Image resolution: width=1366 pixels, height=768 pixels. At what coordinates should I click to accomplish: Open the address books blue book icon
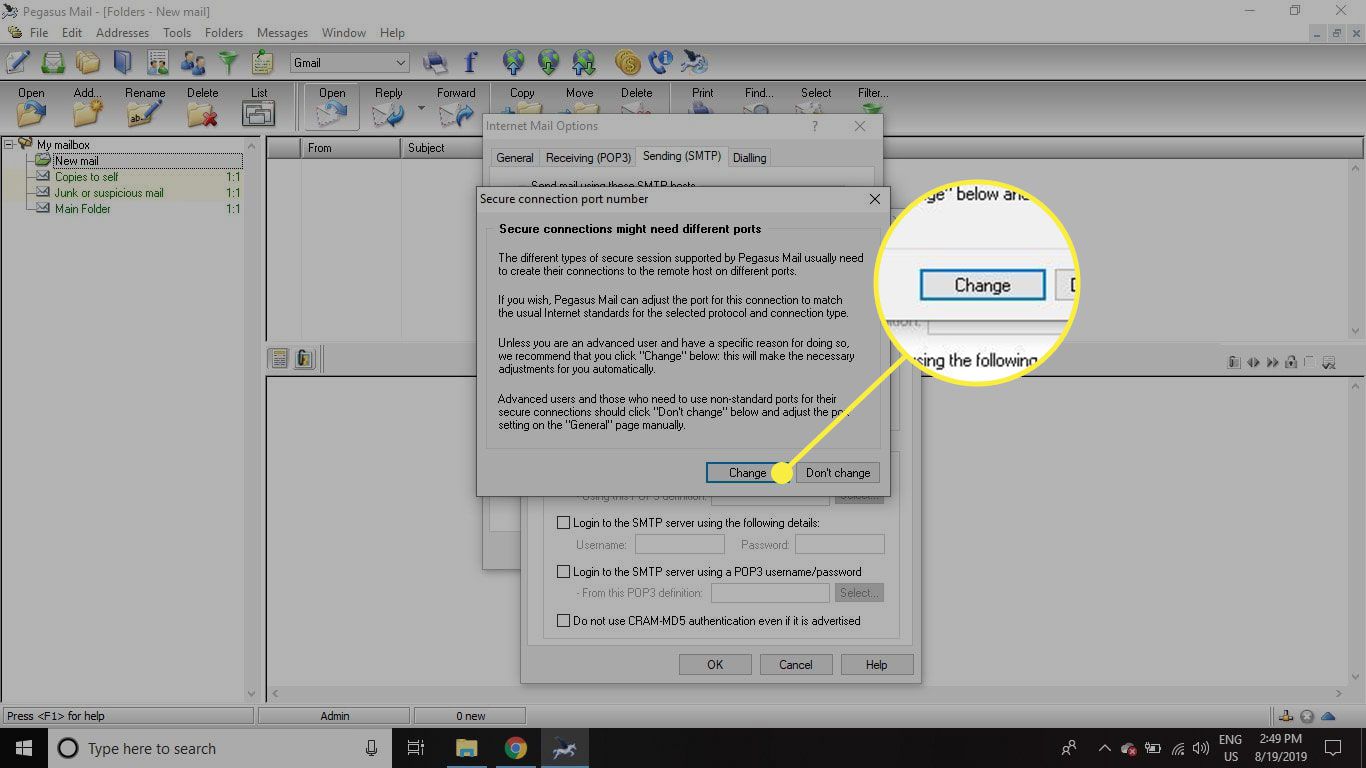[122, 62]
